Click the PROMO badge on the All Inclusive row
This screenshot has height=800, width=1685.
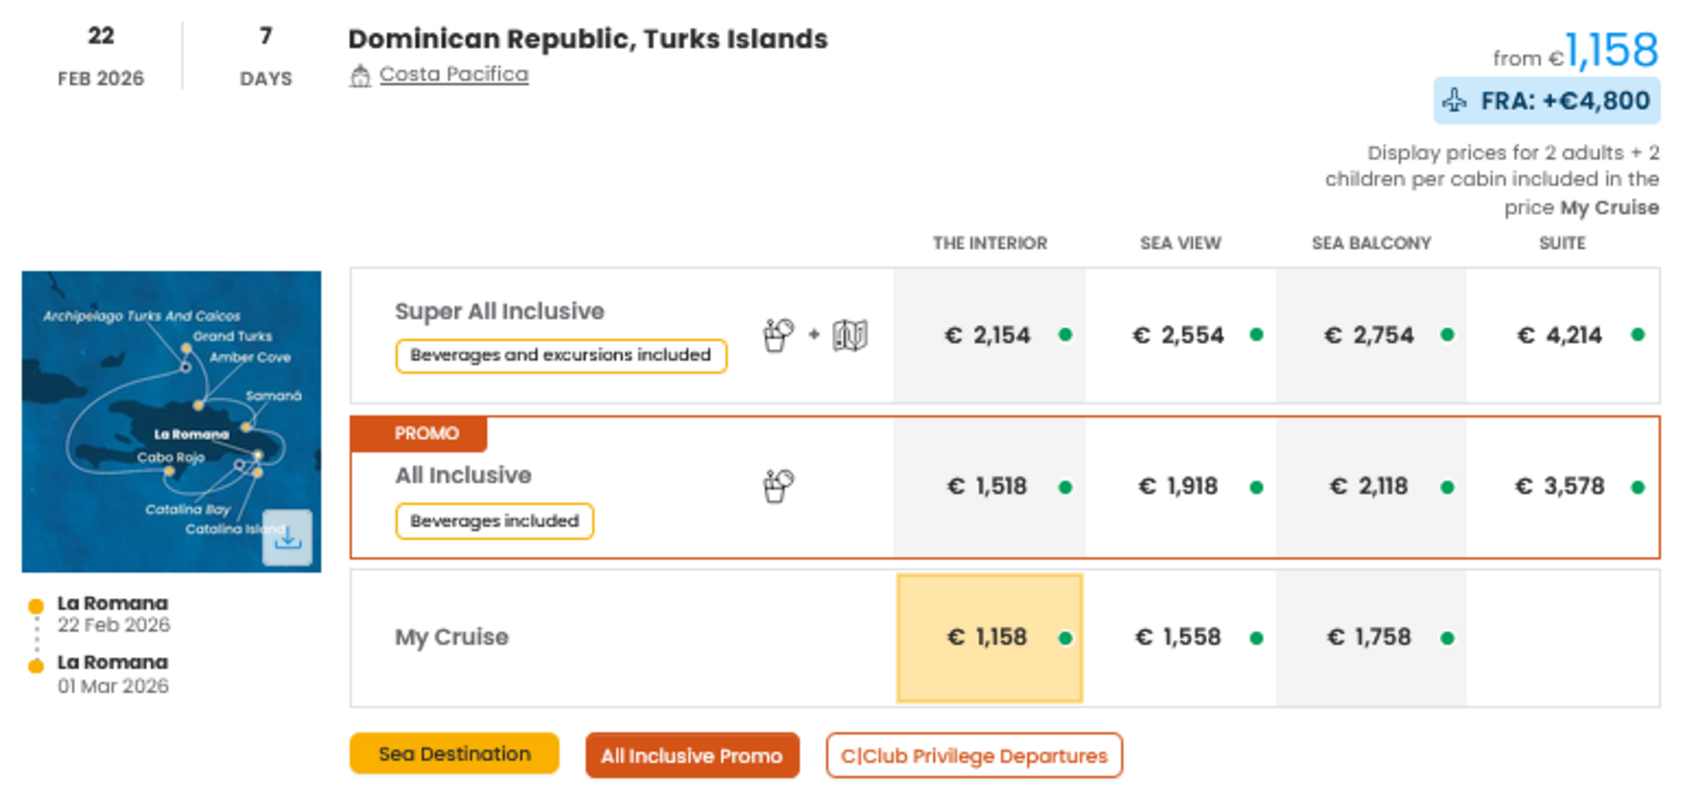pos(427,432)
